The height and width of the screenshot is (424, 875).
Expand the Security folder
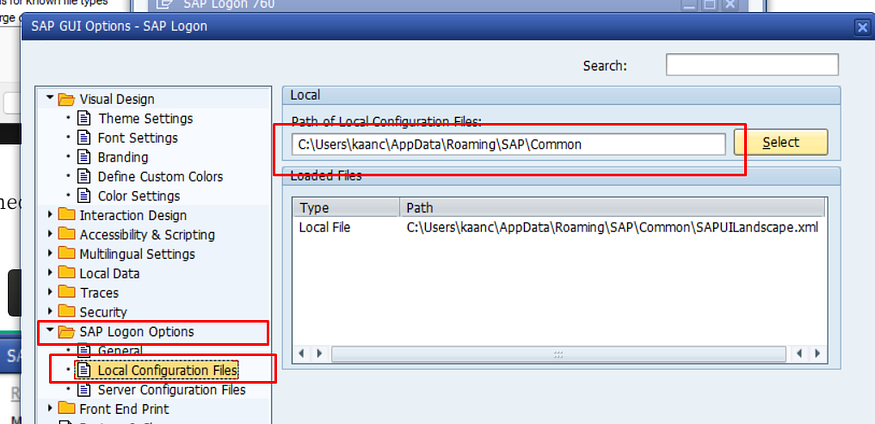(x=50, y=311)
